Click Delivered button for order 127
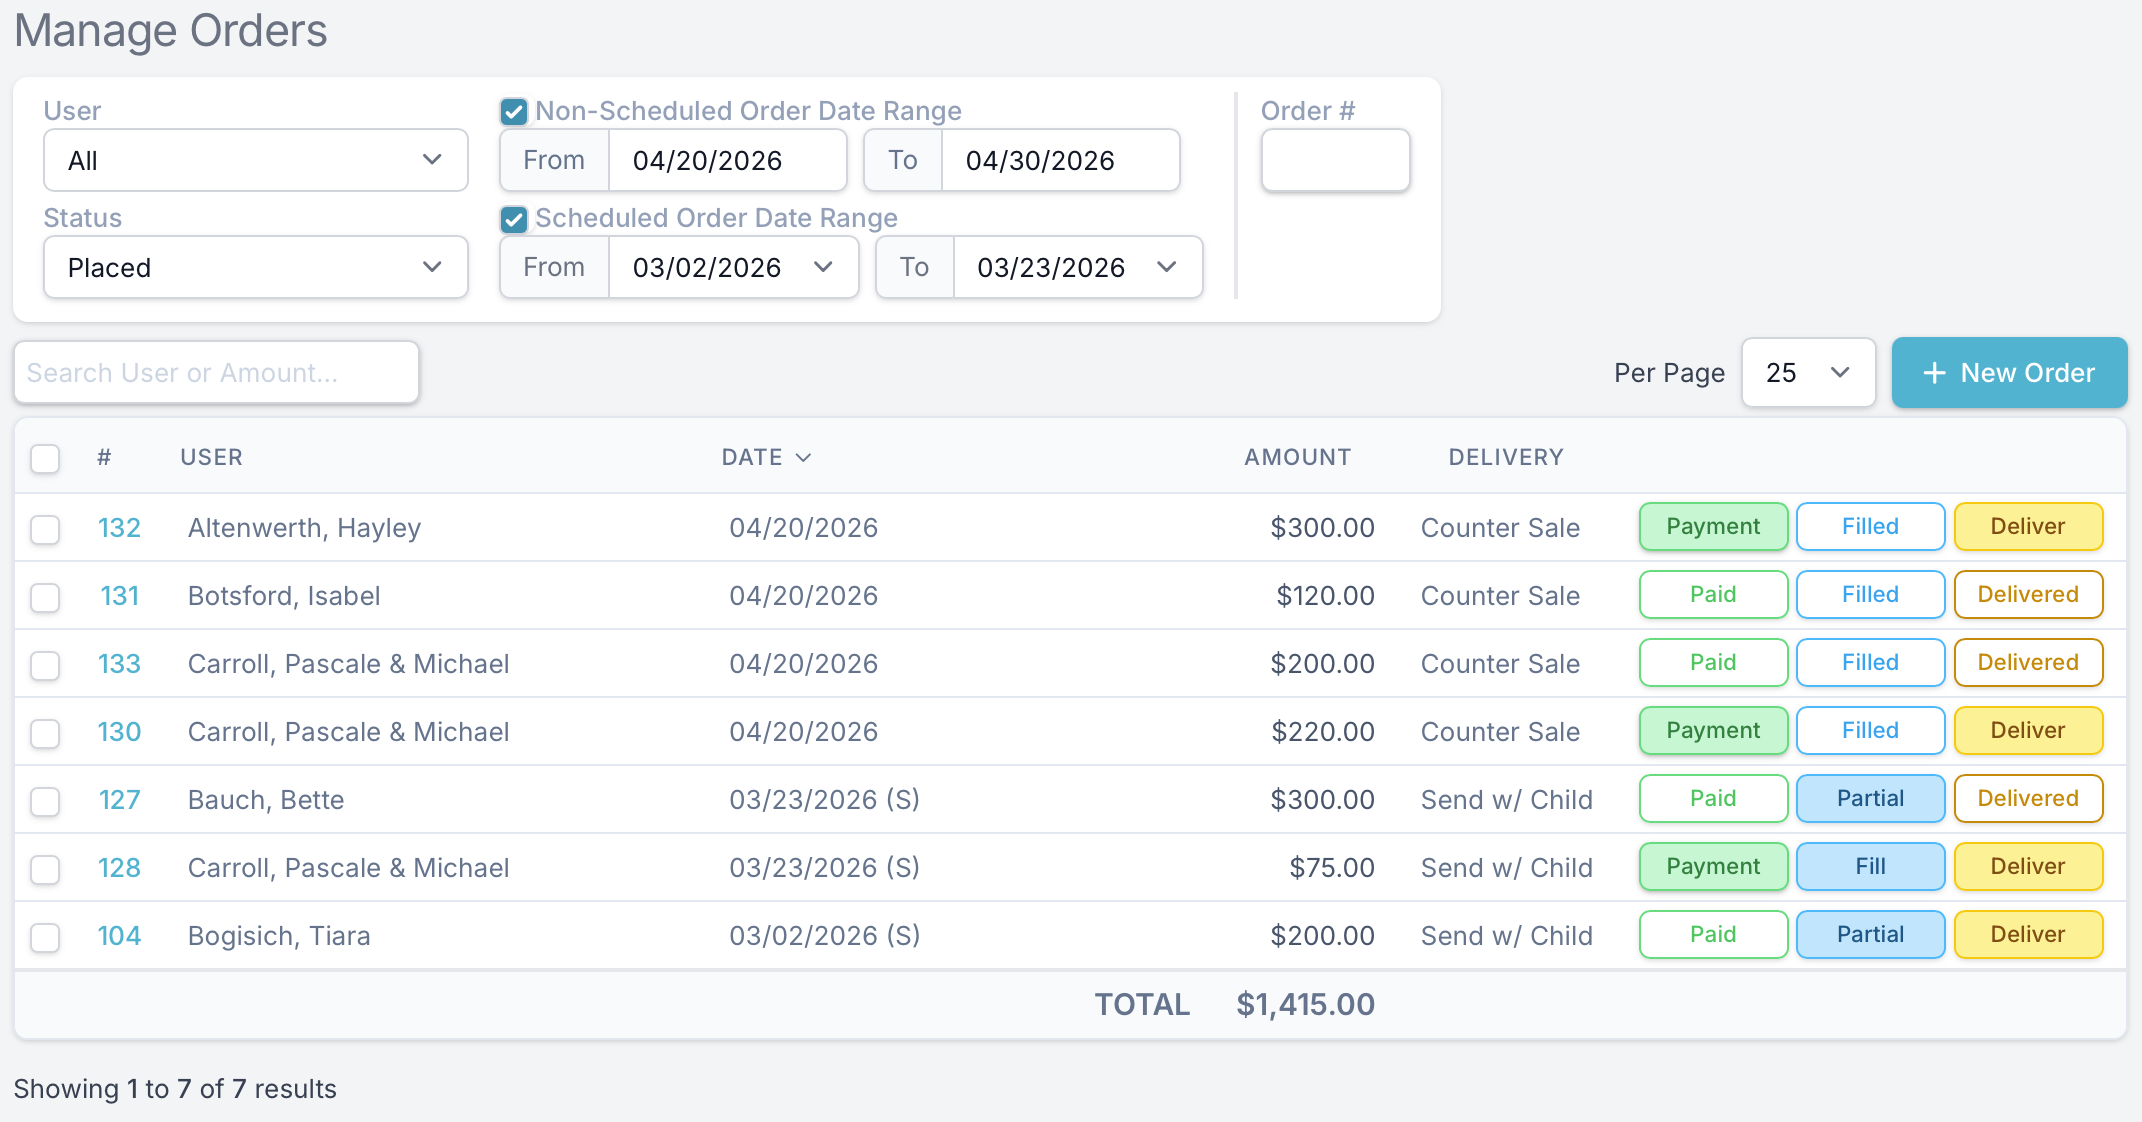The width and height of the screenshot is (2142, 1122). point(2028,799)
